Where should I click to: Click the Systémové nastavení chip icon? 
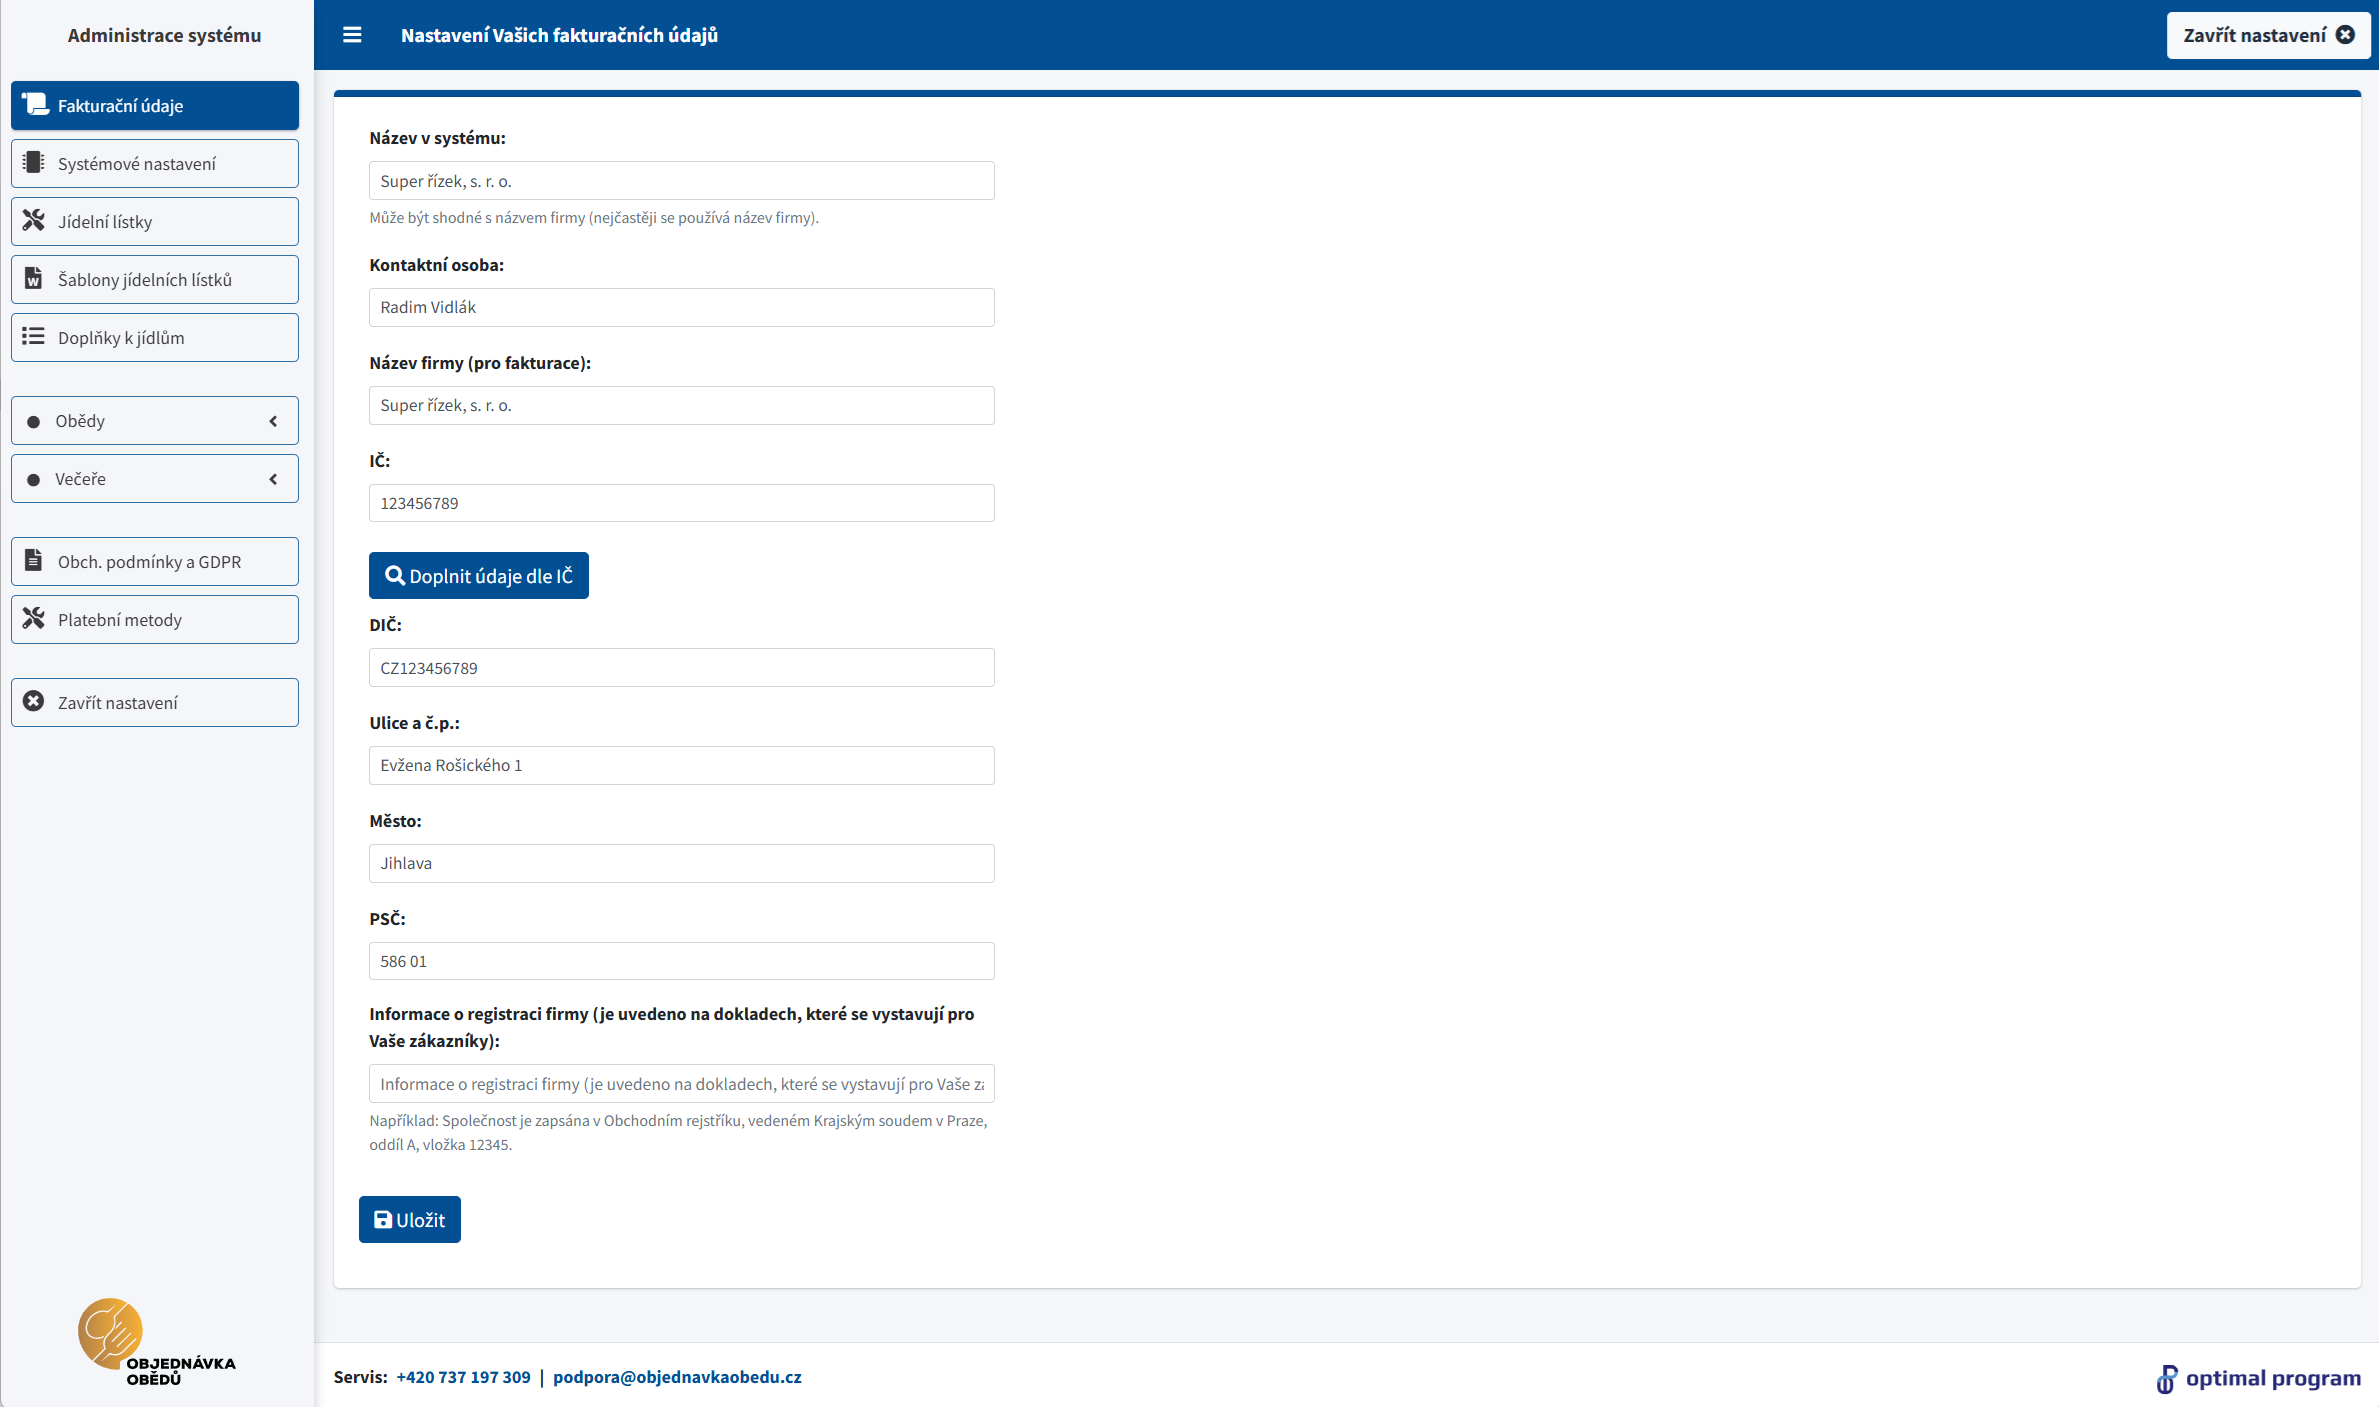coord(34,162)
